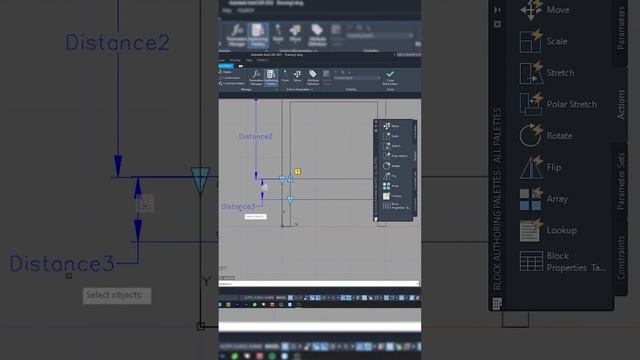The height and width of the screenshot is (360, 640).
Task: Expand the Action Parameters panel title
Action: [300, 89]
